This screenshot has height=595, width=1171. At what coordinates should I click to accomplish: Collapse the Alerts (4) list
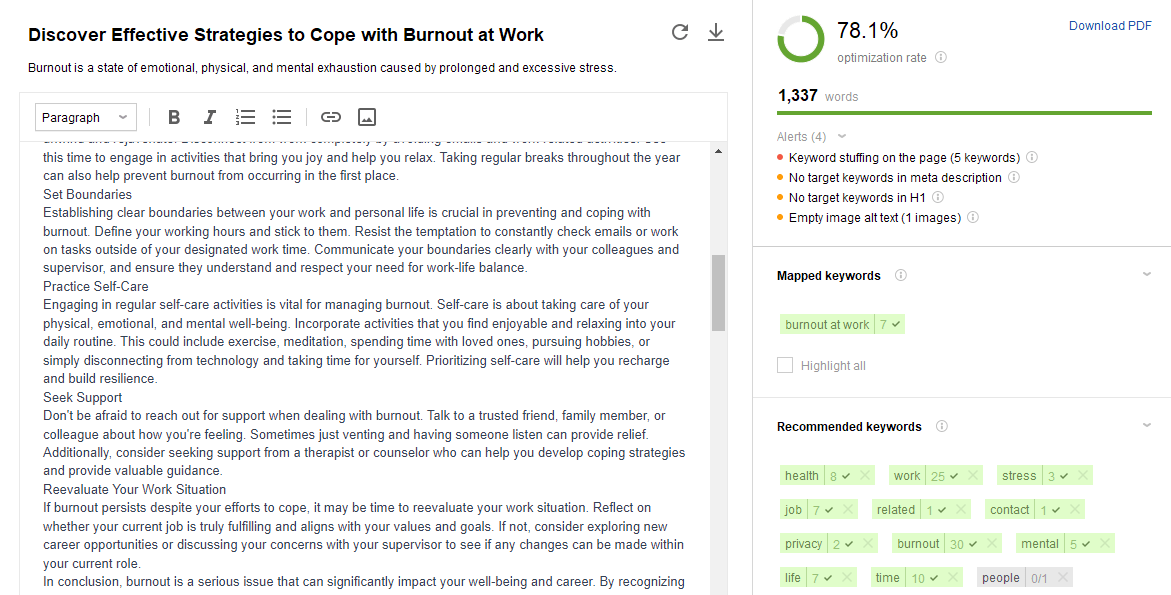(x=842, y=137)
